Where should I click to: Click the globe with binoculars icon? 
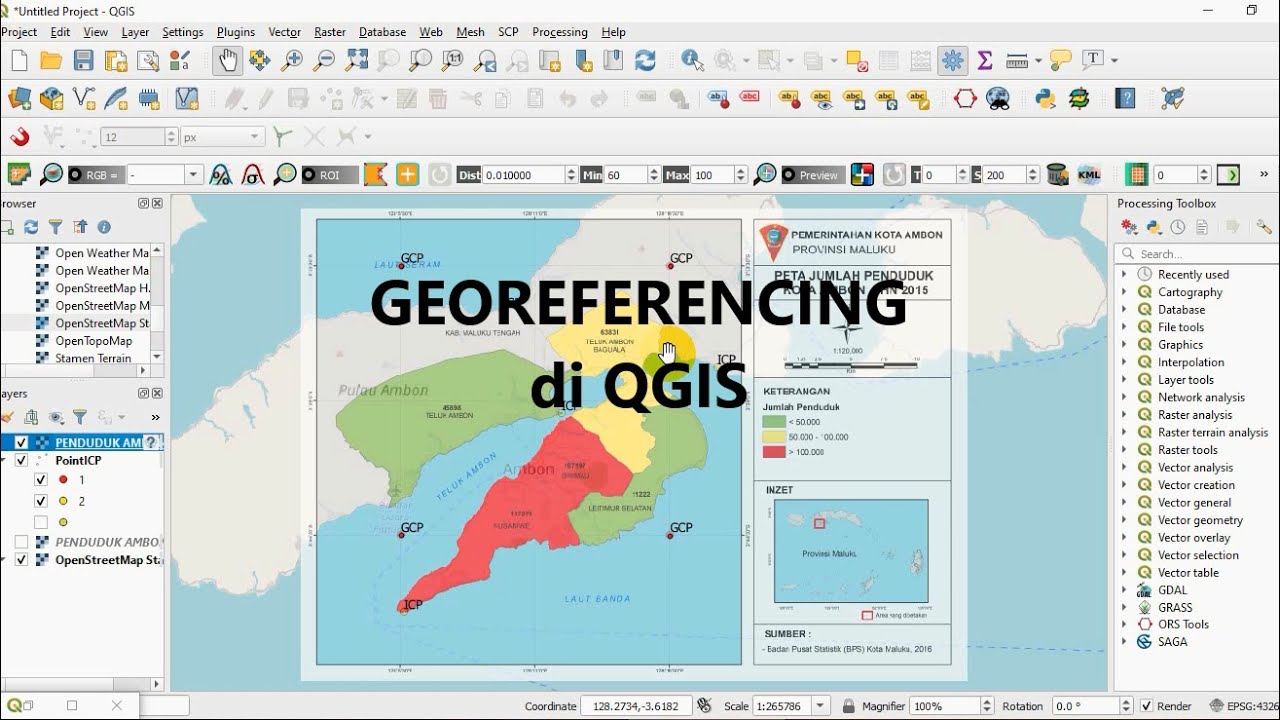coord(998,99)
